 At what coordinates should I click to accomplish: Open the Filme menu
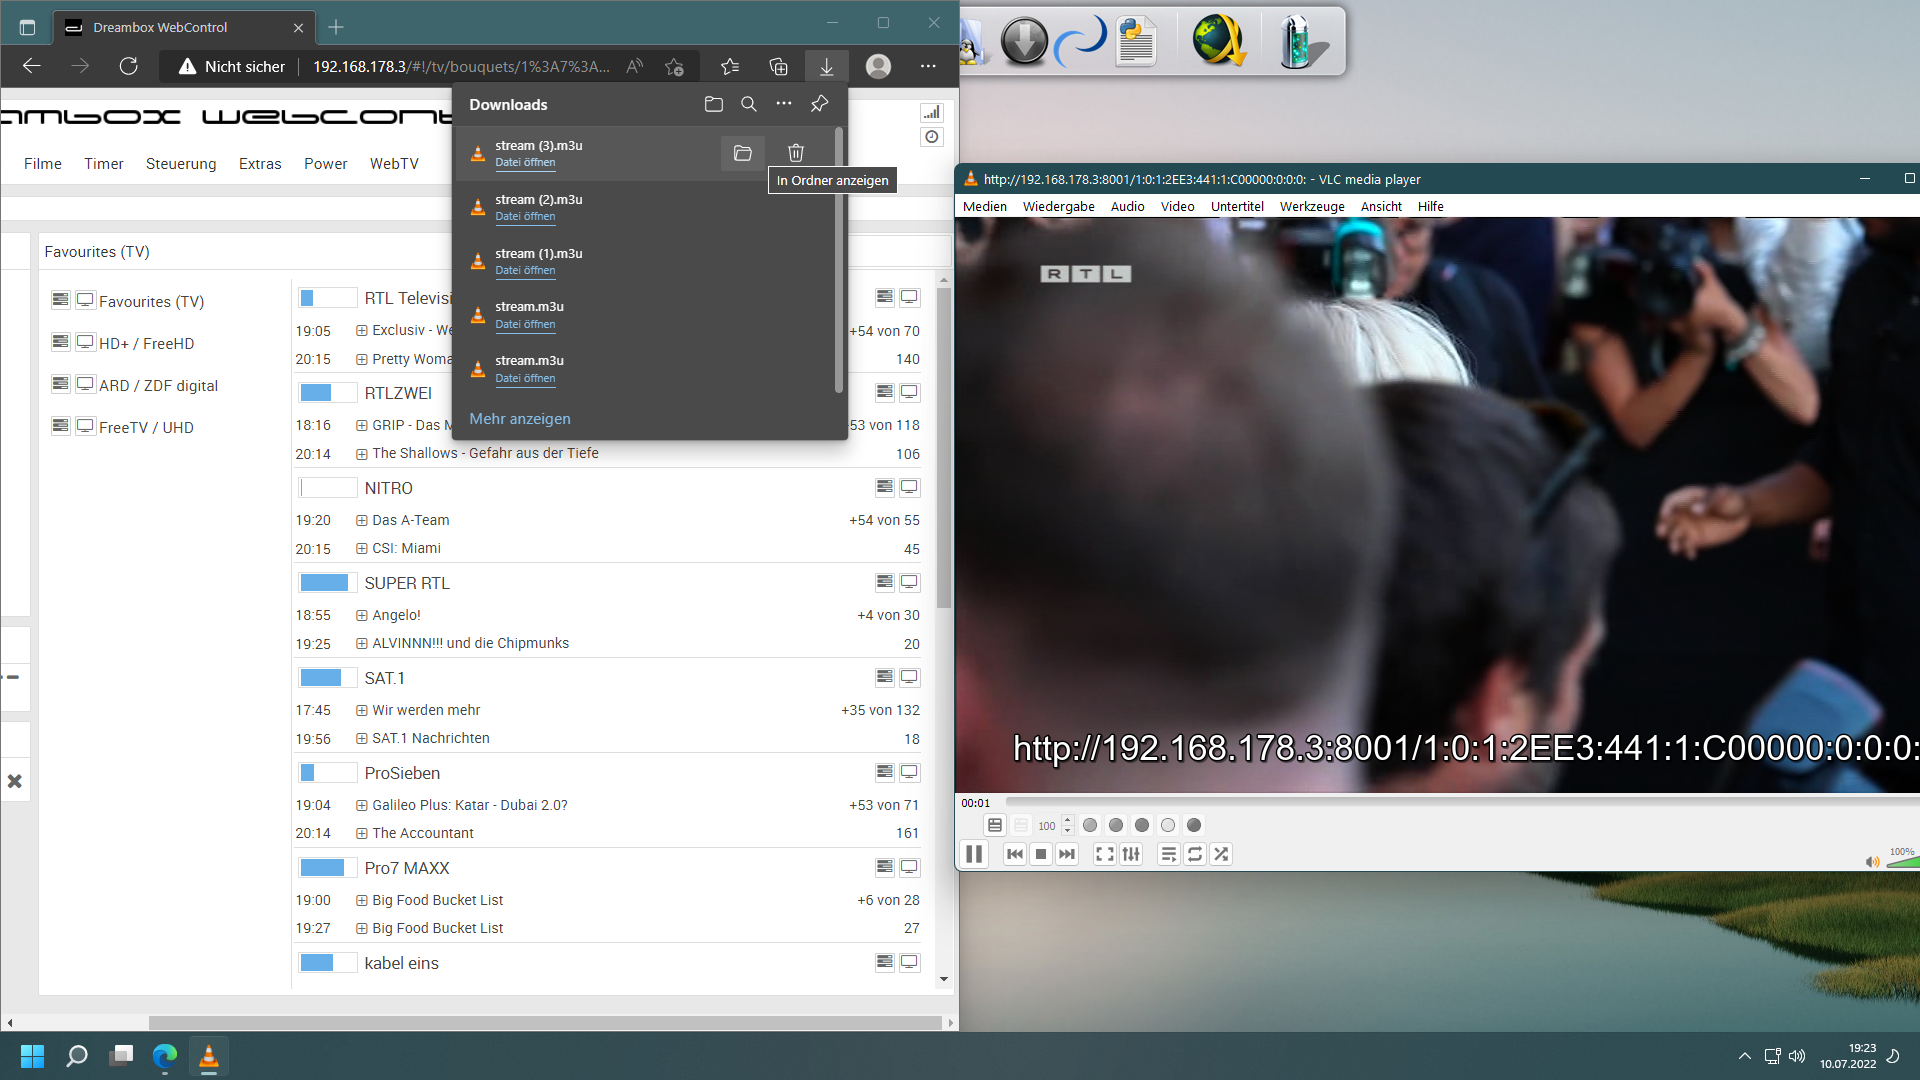tap(43, 164)
